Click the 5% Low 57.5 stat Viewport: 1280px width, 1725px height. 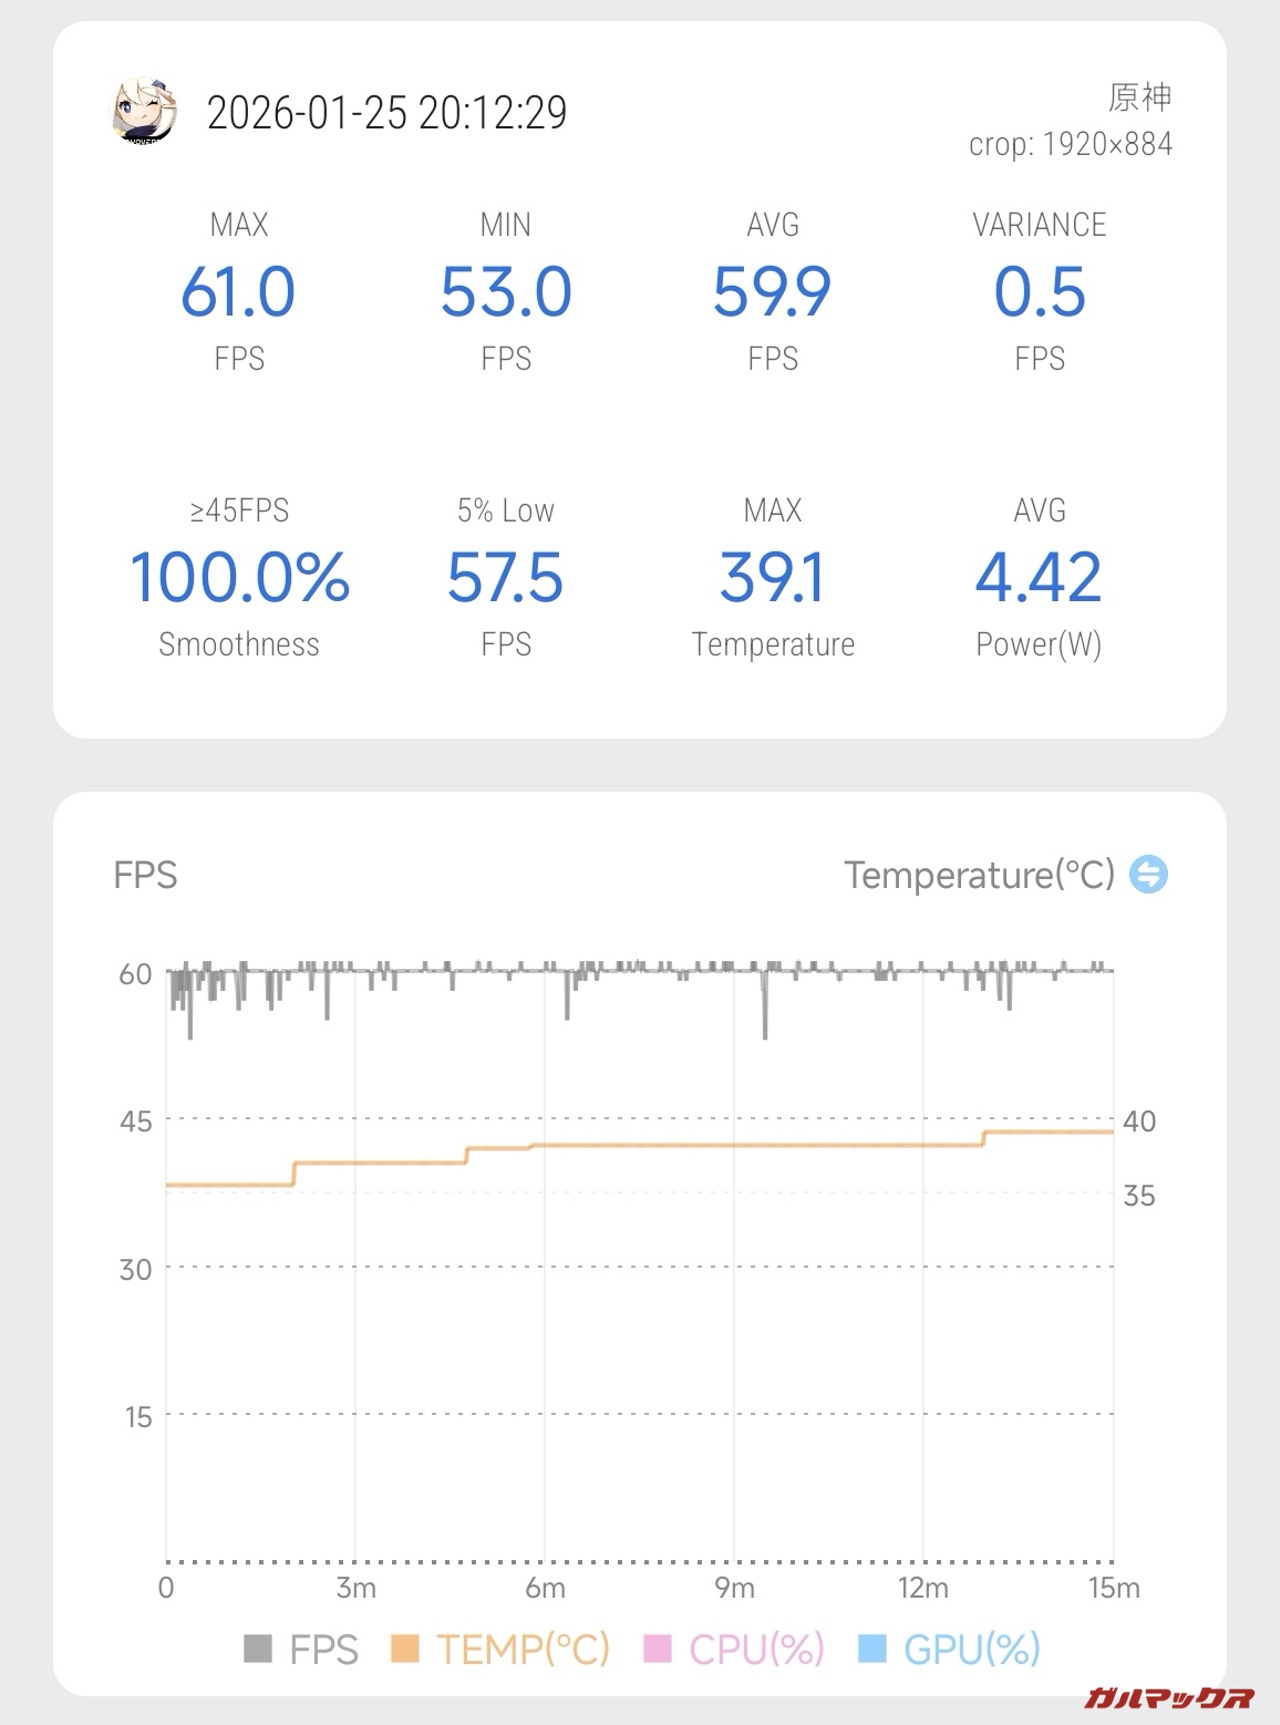(505, 578)
